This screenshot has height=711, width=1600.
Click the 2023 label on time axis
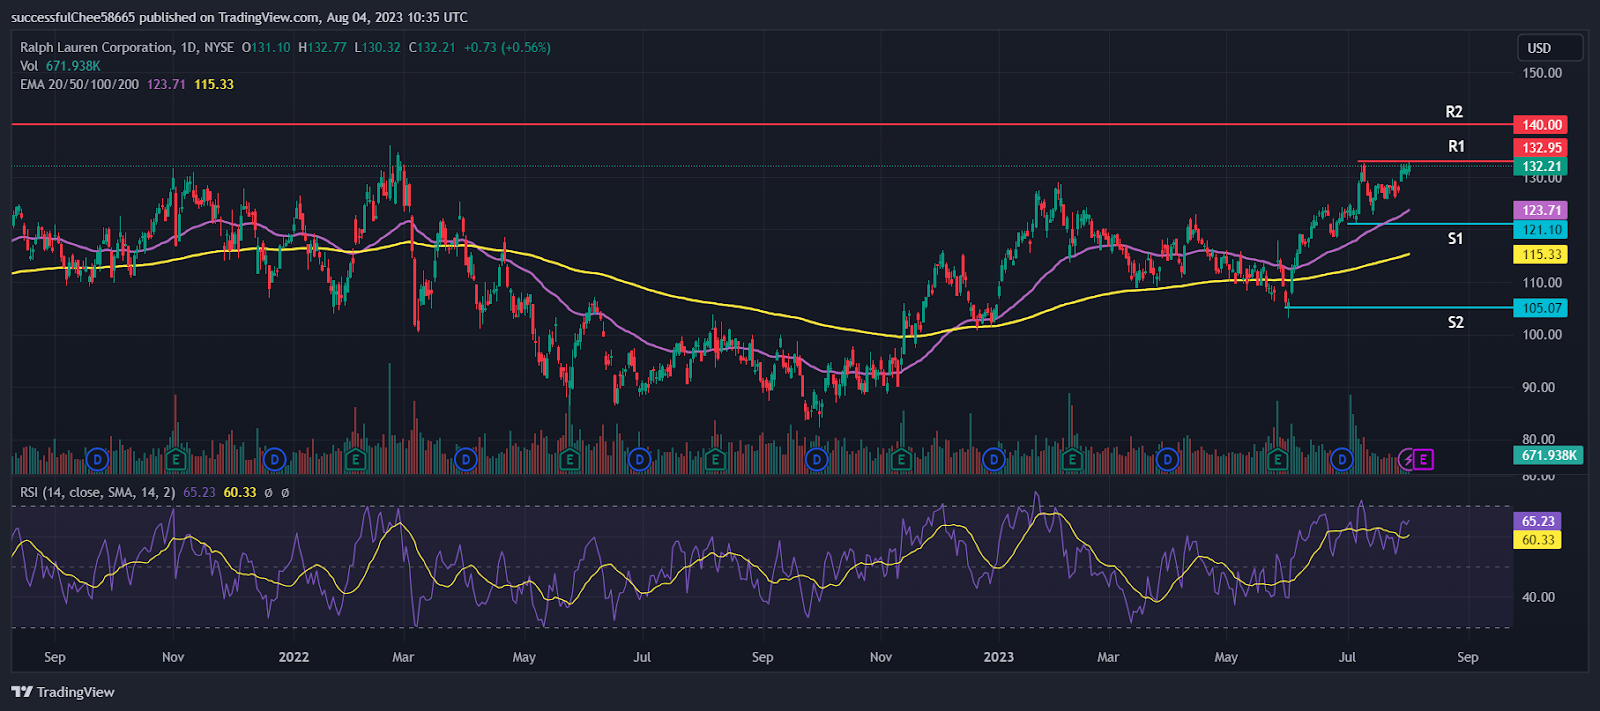[999, 657]
